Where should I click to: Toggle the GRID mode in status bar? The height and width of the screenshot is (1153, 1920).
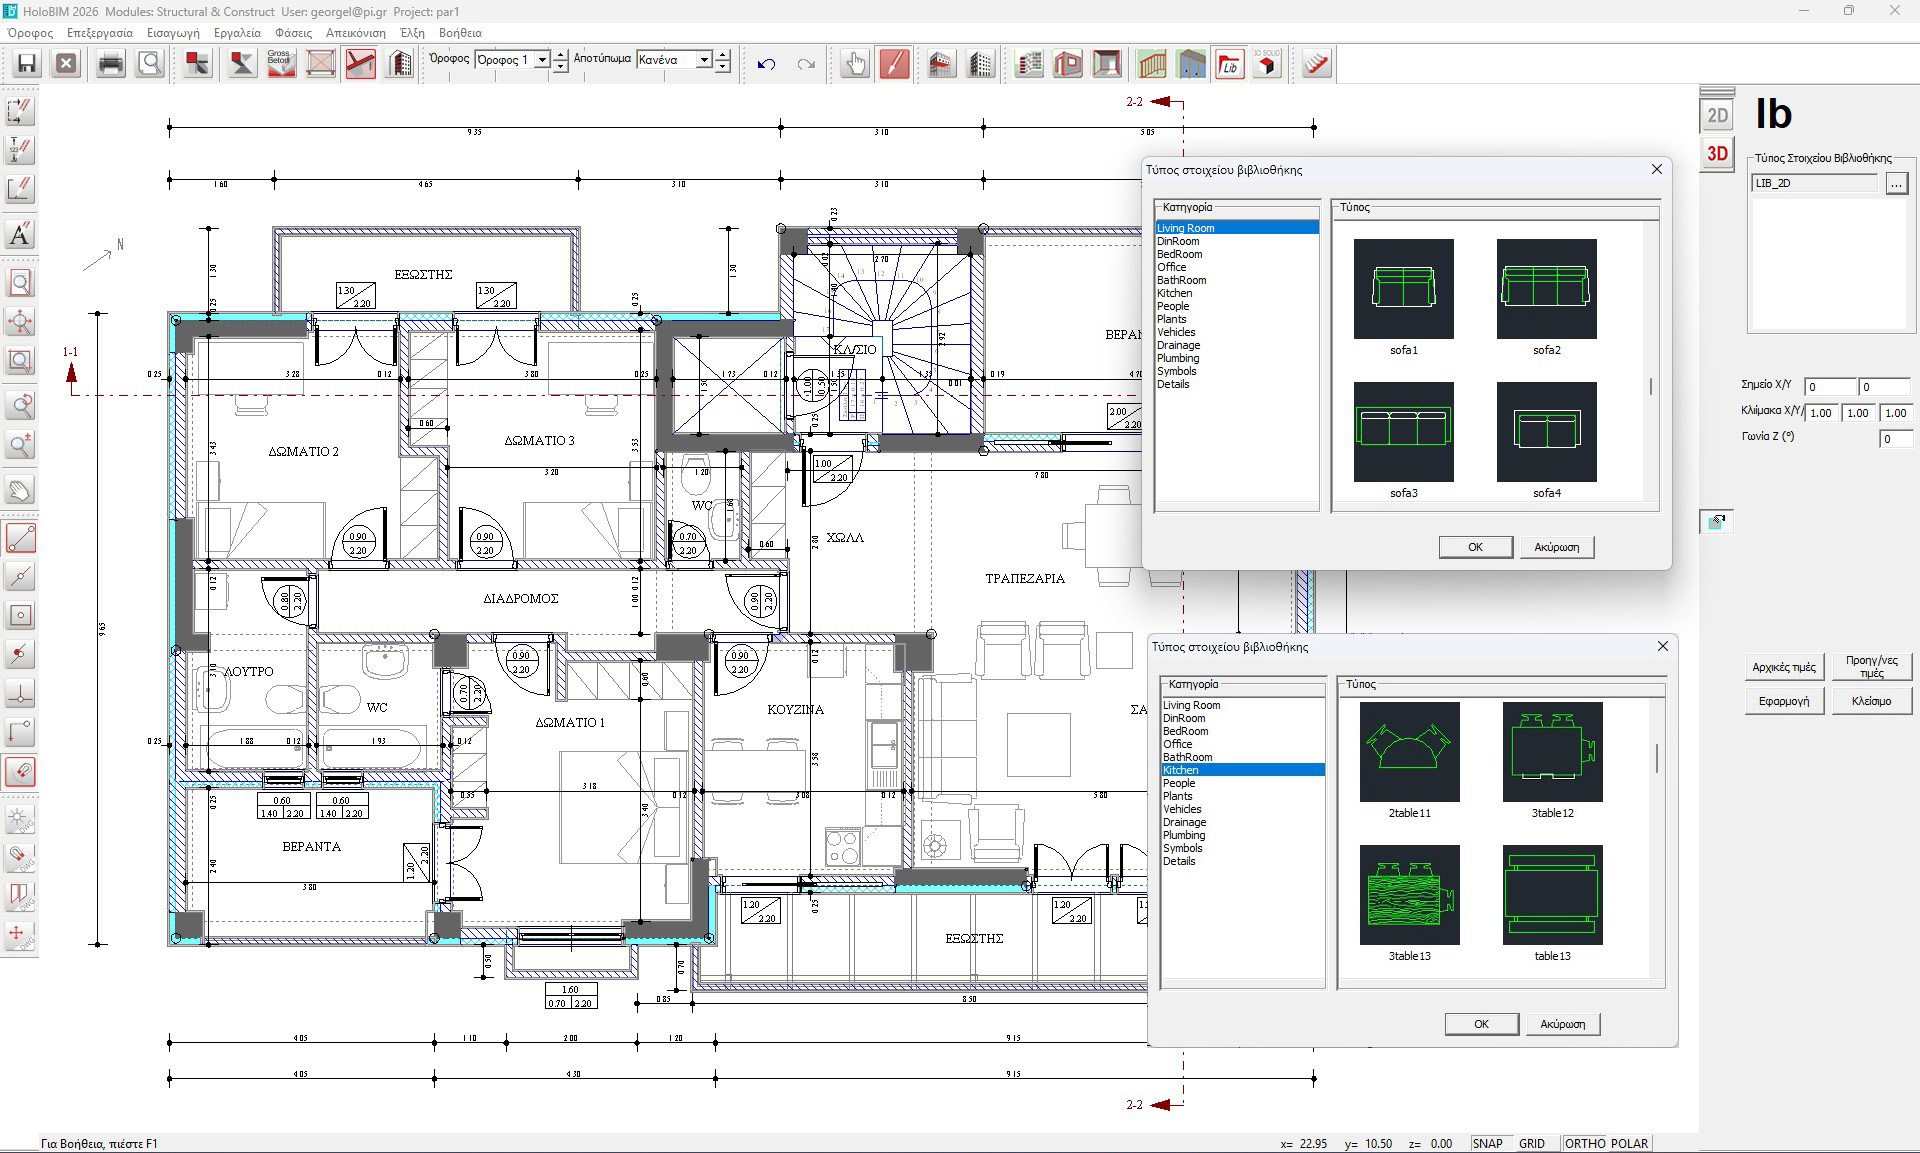[1531, 1143]
